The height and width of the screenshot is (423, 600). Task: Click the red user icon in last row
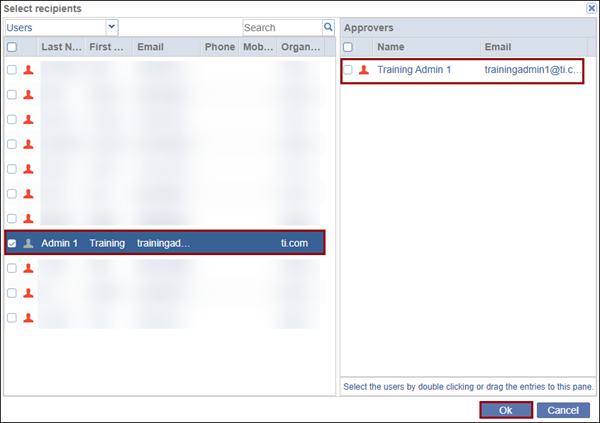(x=28, y=318)
